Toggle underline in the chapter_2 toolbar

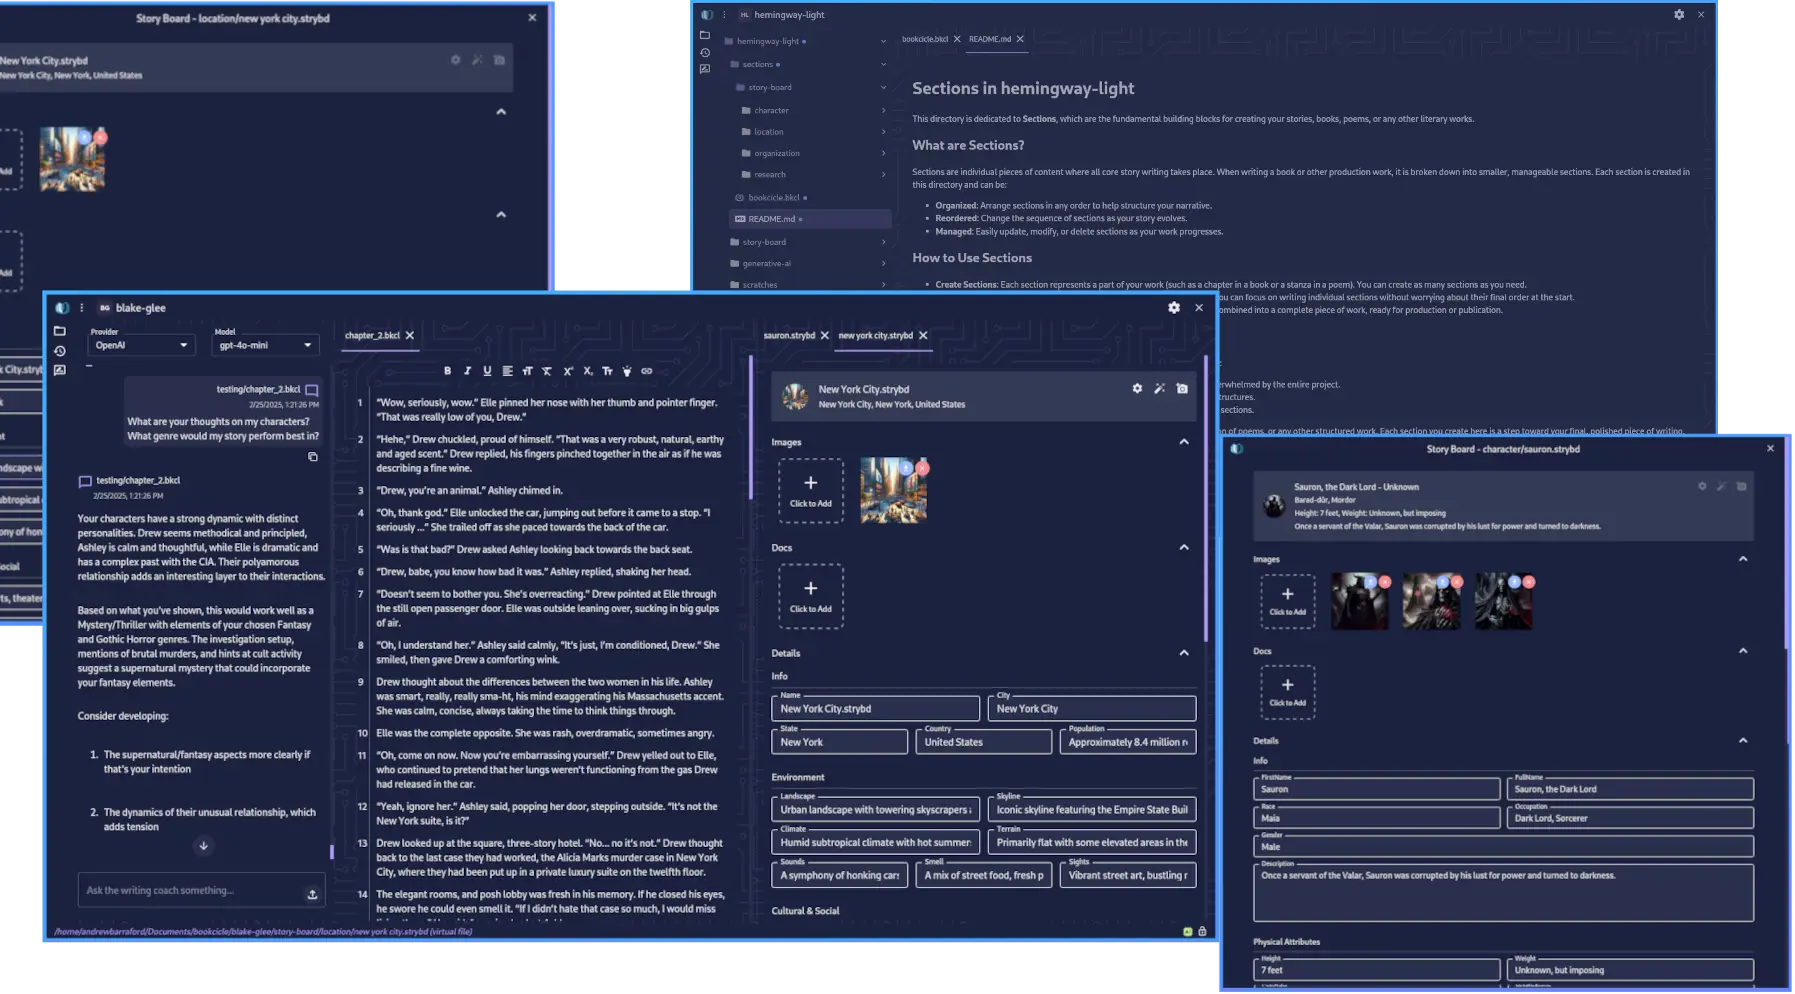point(487,371)
